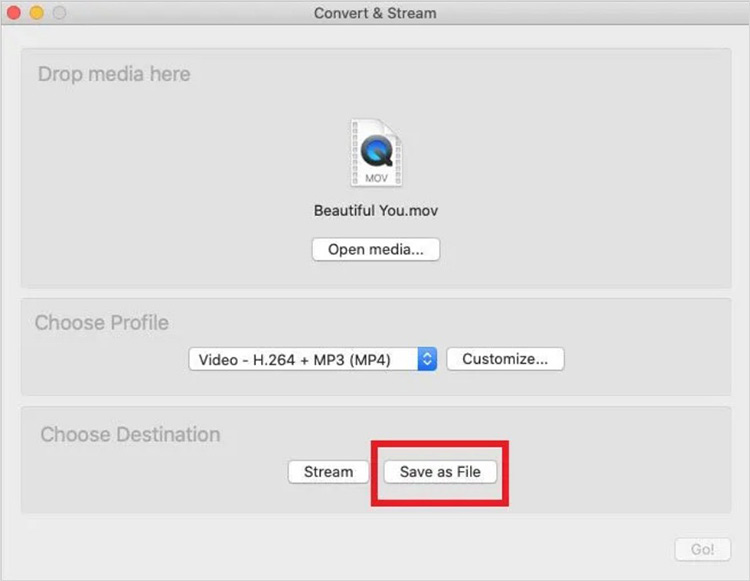Minimize window with the yellow button
750x581 pixels.
point(37,13)
